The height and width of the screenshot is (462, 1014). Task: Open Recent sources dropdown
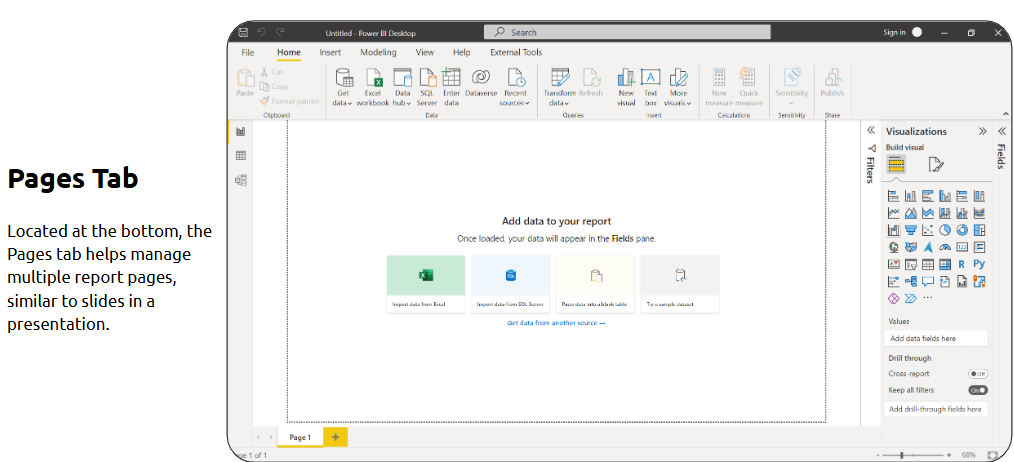point(515,87)
